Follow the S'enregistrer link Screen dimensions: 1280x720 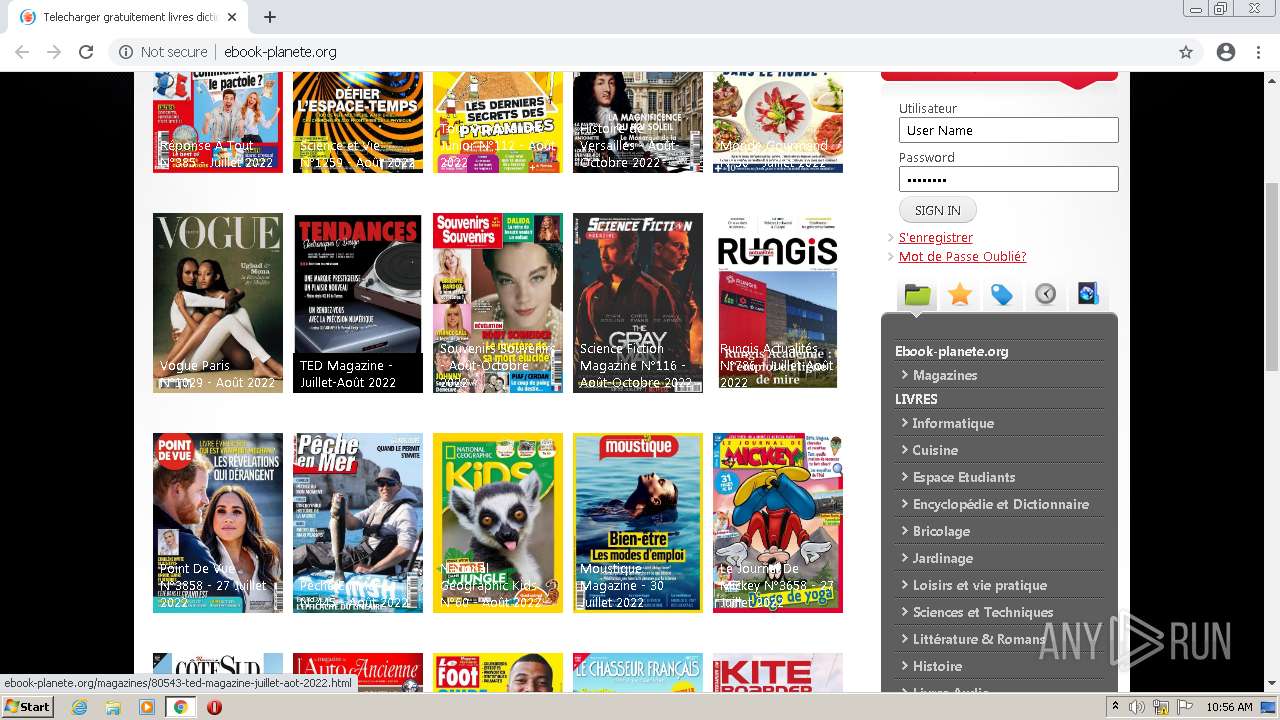935,237
